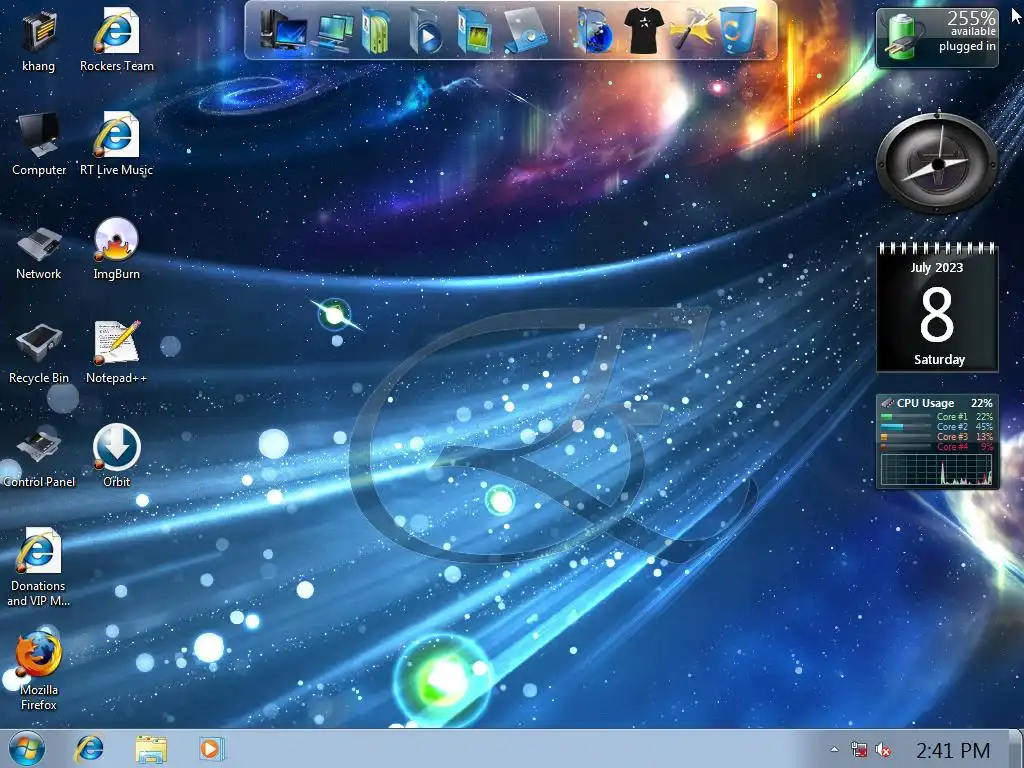Viewport: 1024px width, 768px height.
Task: Open the globe folder icon in dock
Action: tap(595, 31)
